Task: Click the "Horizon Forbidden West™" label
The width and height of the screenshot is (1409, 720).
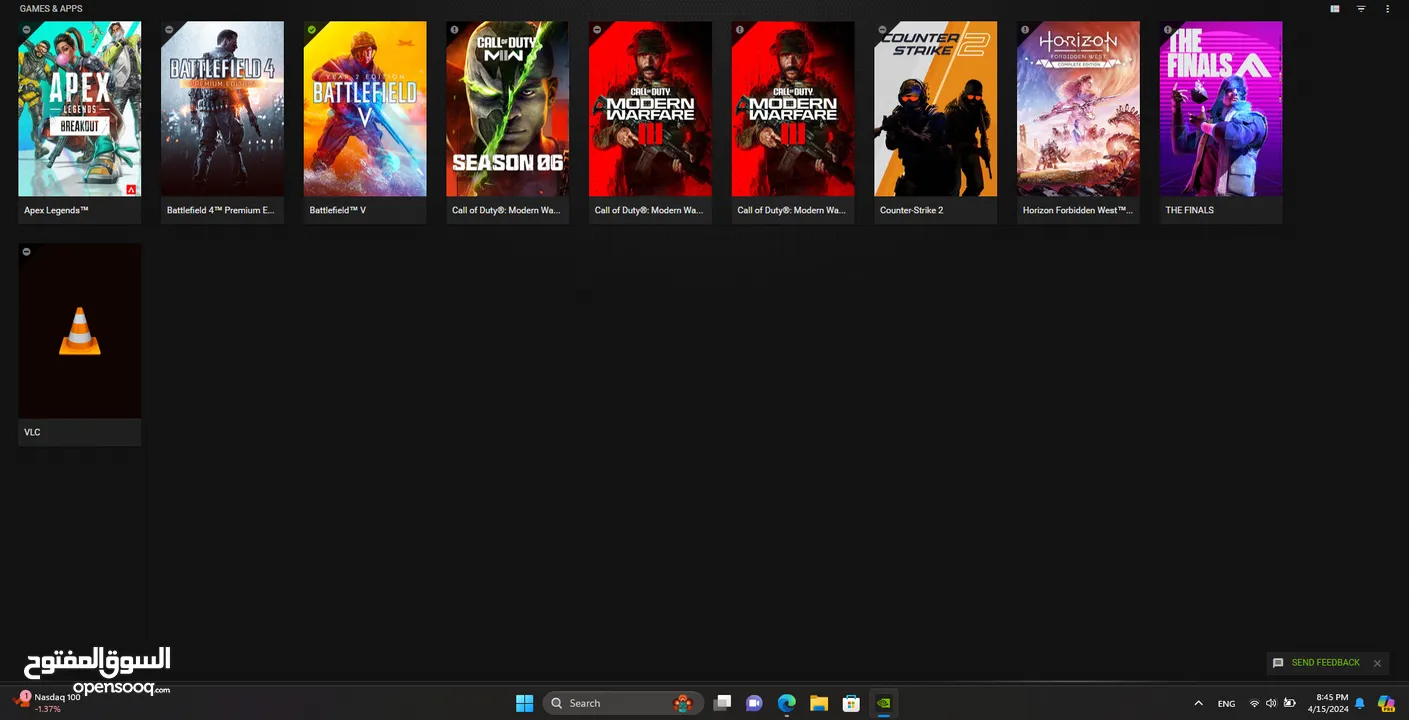Action: (x=1077, y=210)
